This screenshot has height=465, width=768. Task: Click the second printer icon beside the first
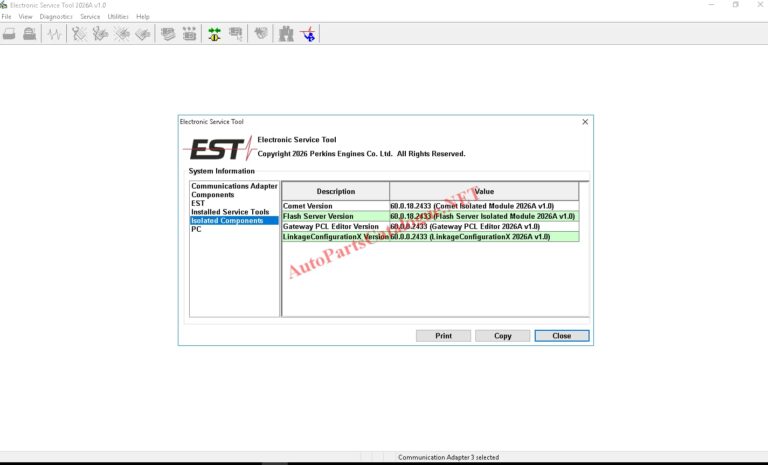(29, 34)
